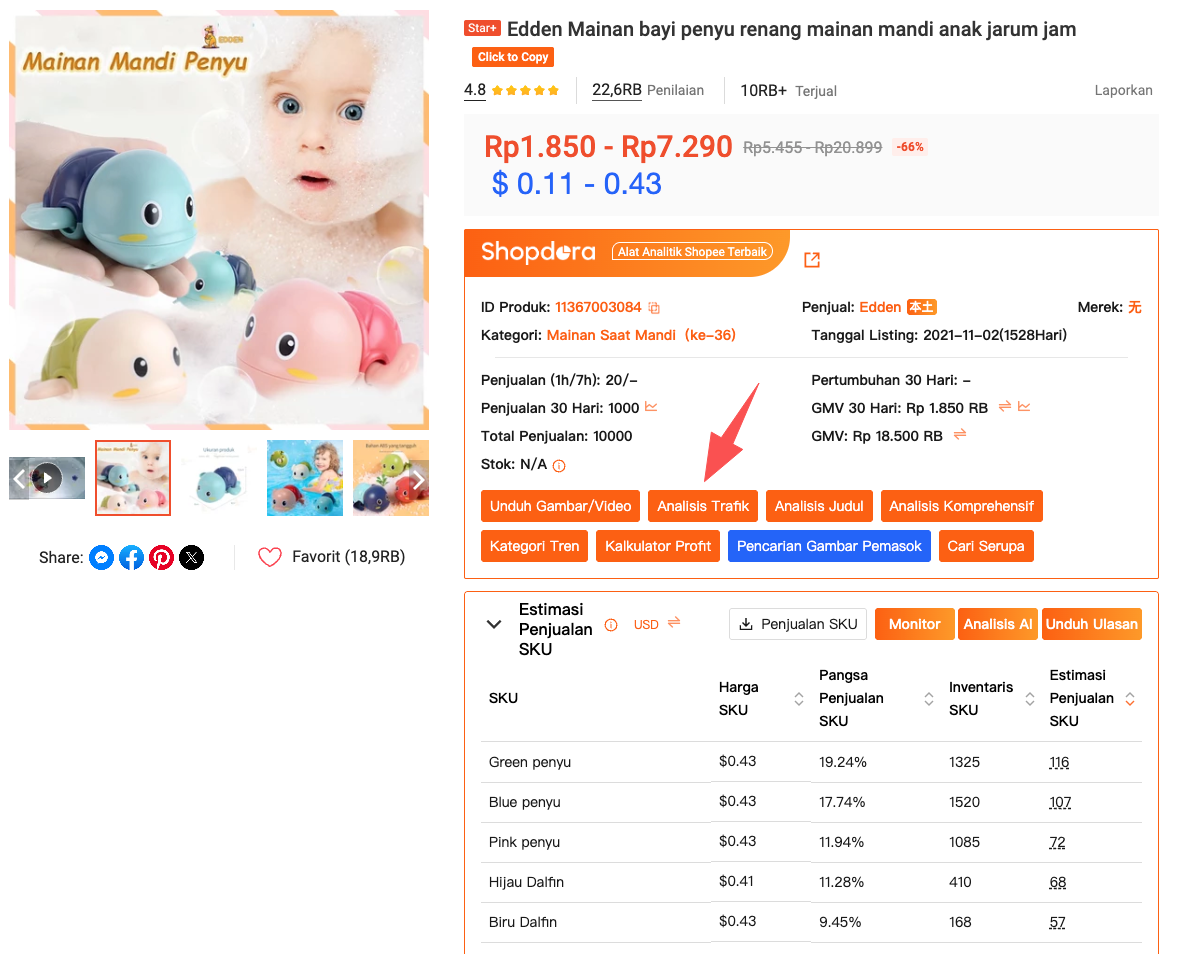Copy the product ID icon

[654, 308]
